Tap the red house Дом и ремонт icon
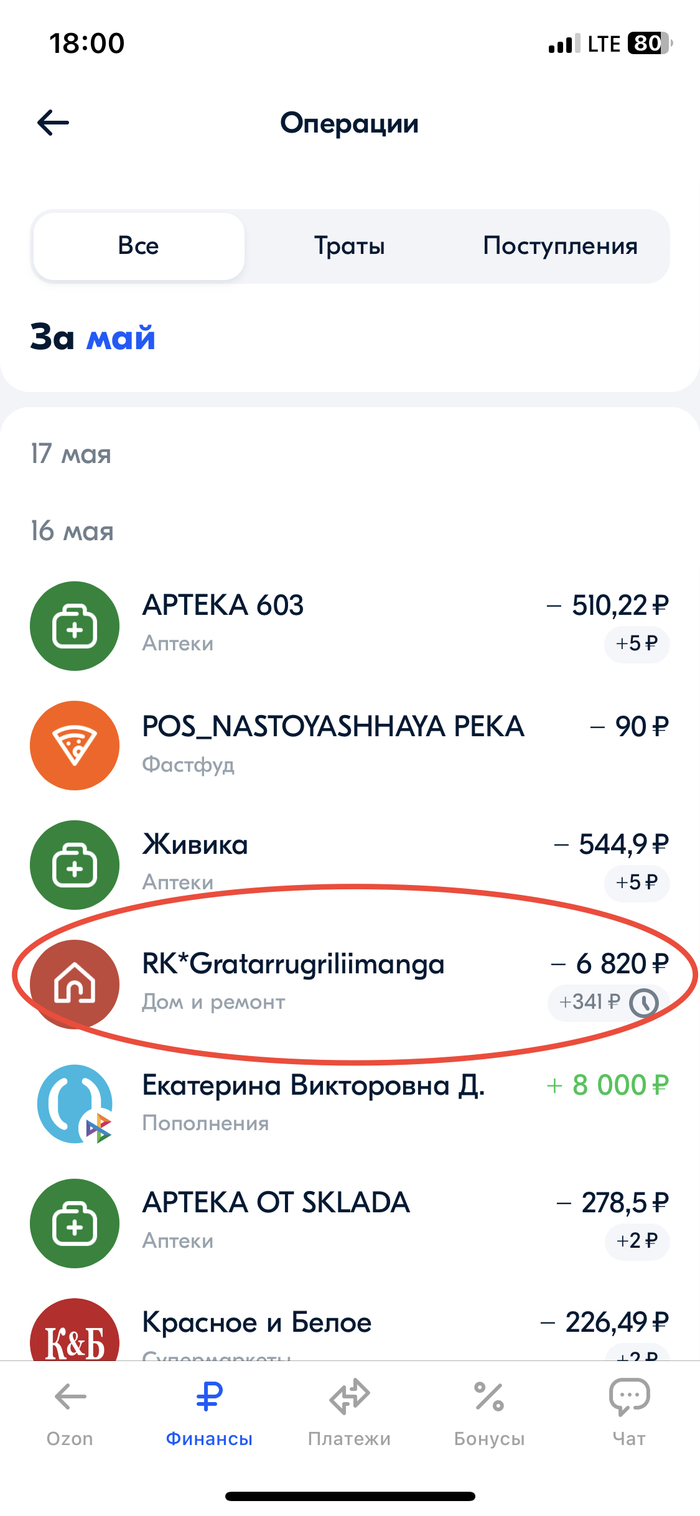 [x=76, y=985]
